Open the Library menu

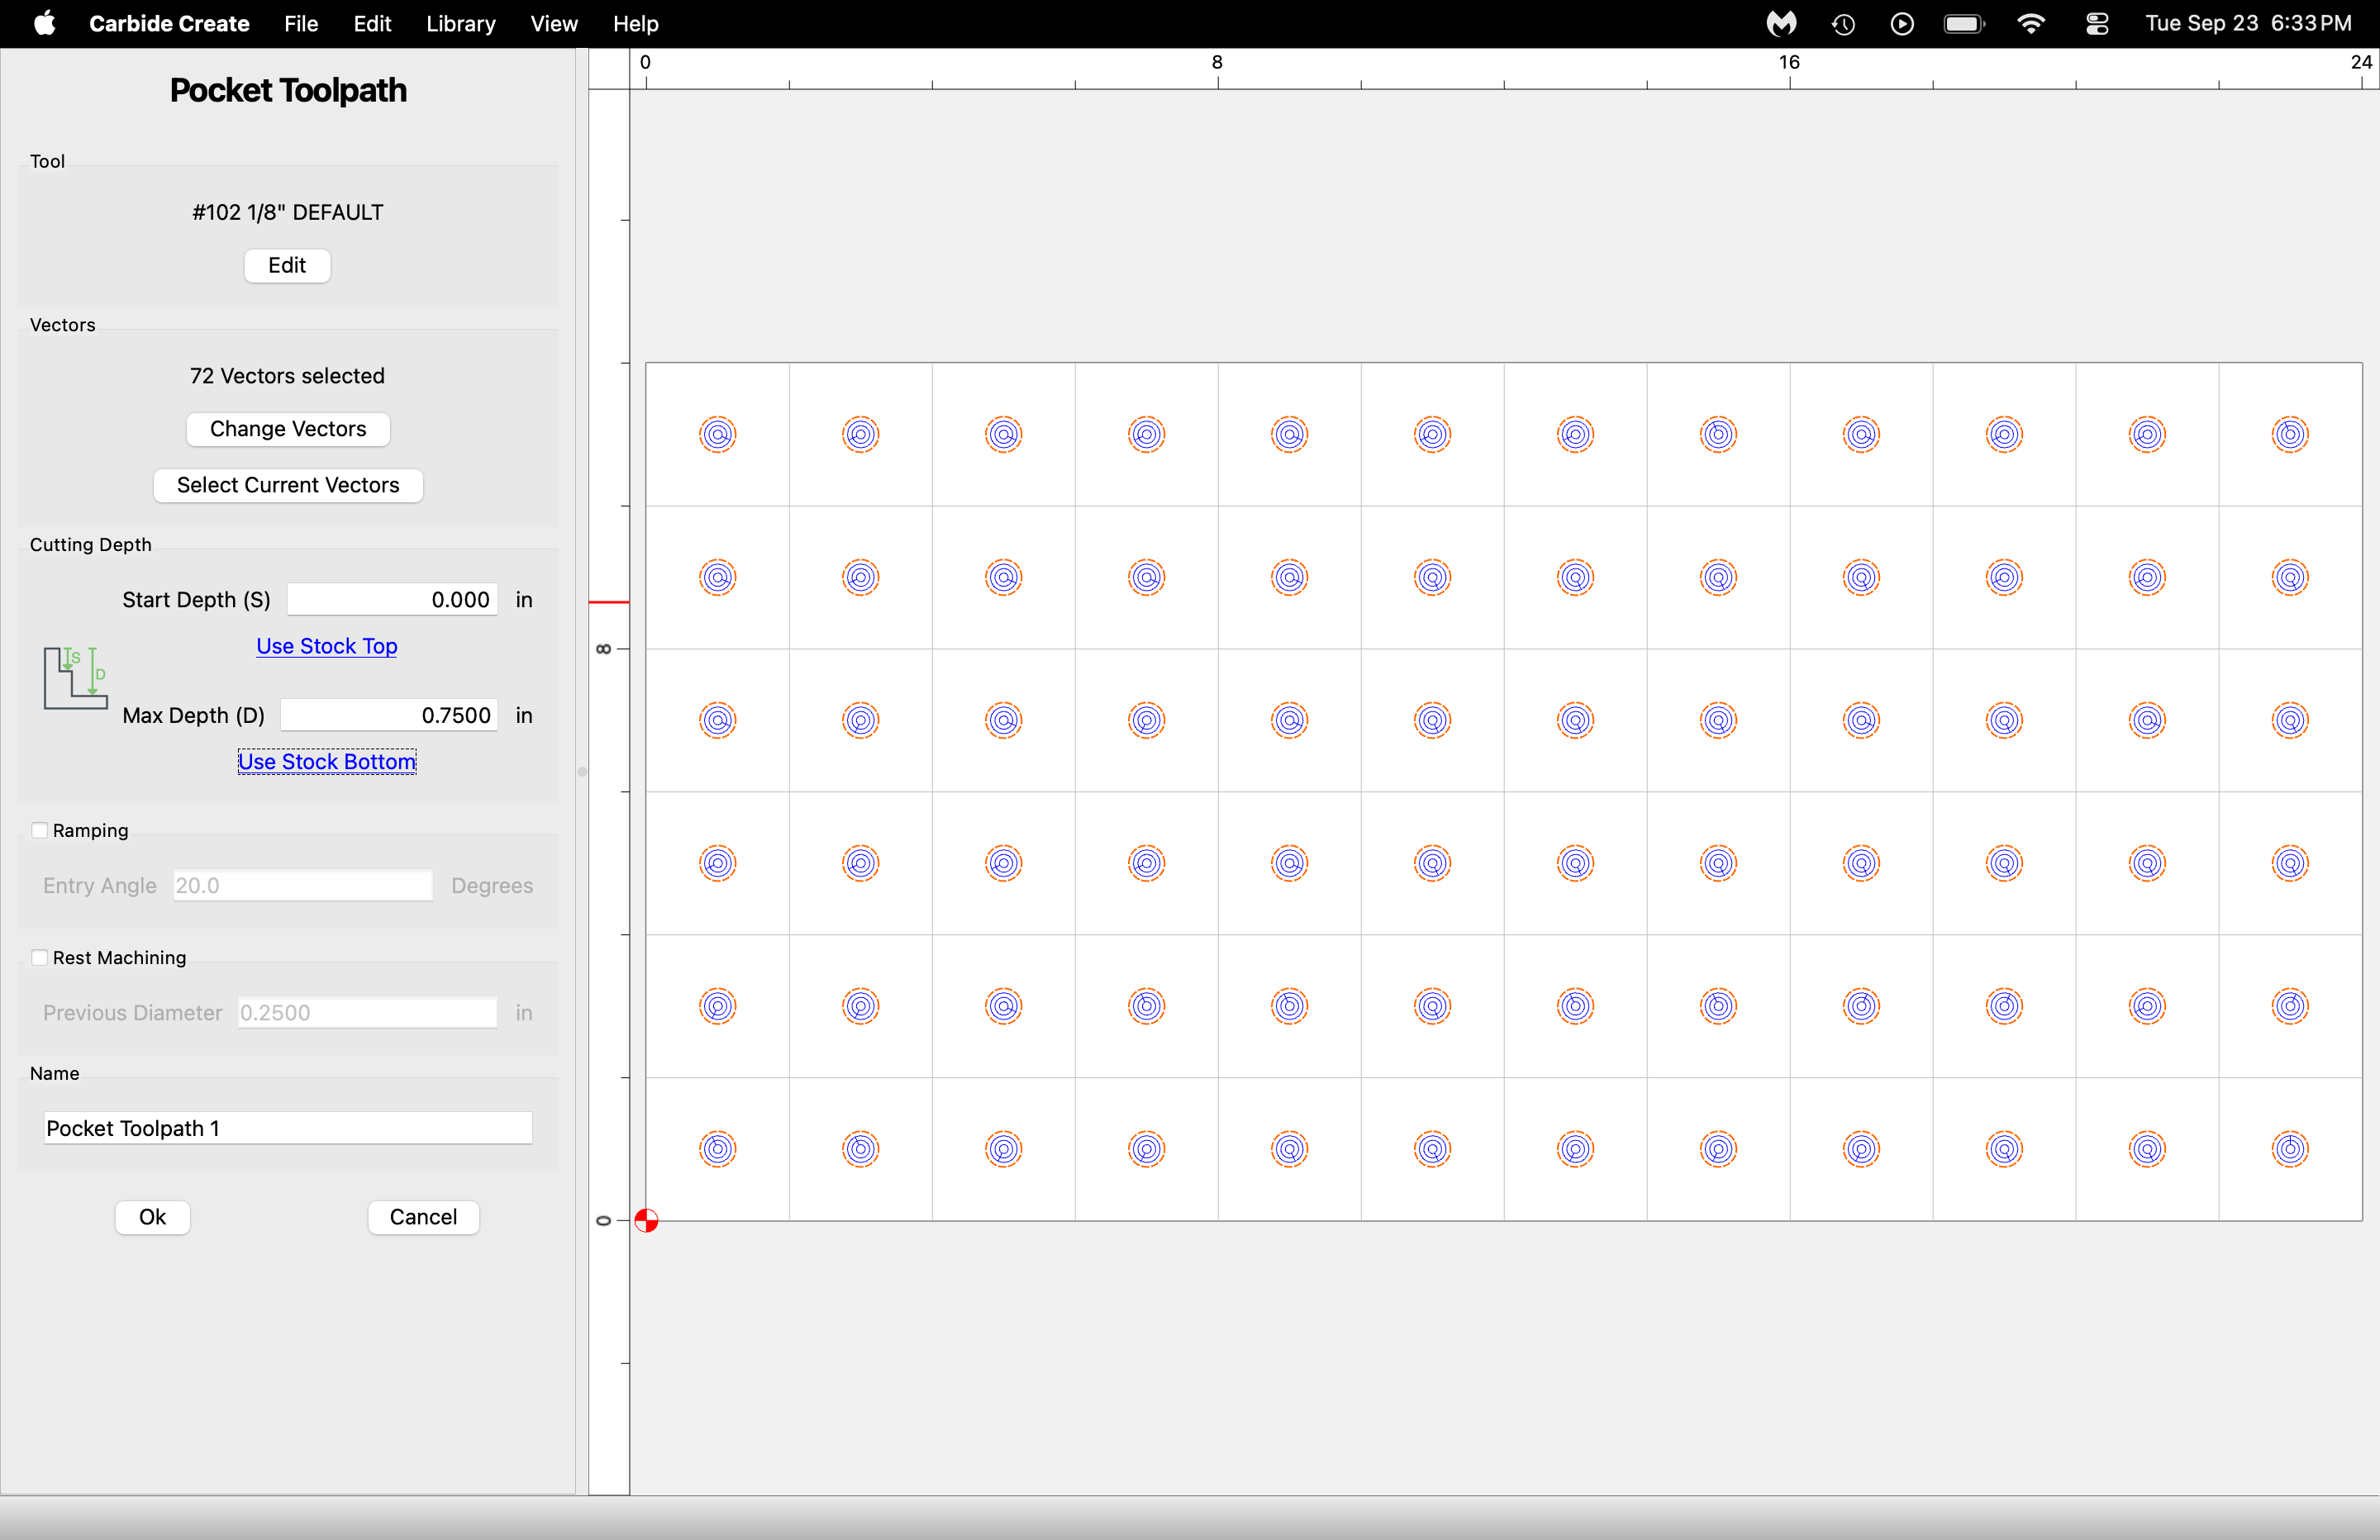tap(460, 23)
